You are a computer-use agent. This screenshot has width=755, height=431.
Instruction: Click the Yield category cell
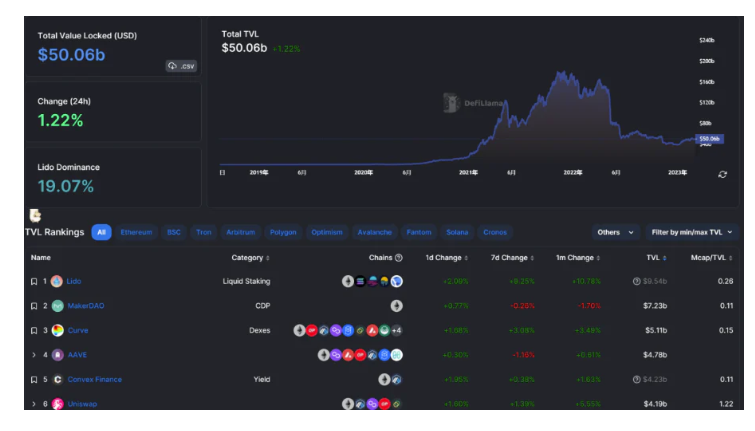coord(262,379)
